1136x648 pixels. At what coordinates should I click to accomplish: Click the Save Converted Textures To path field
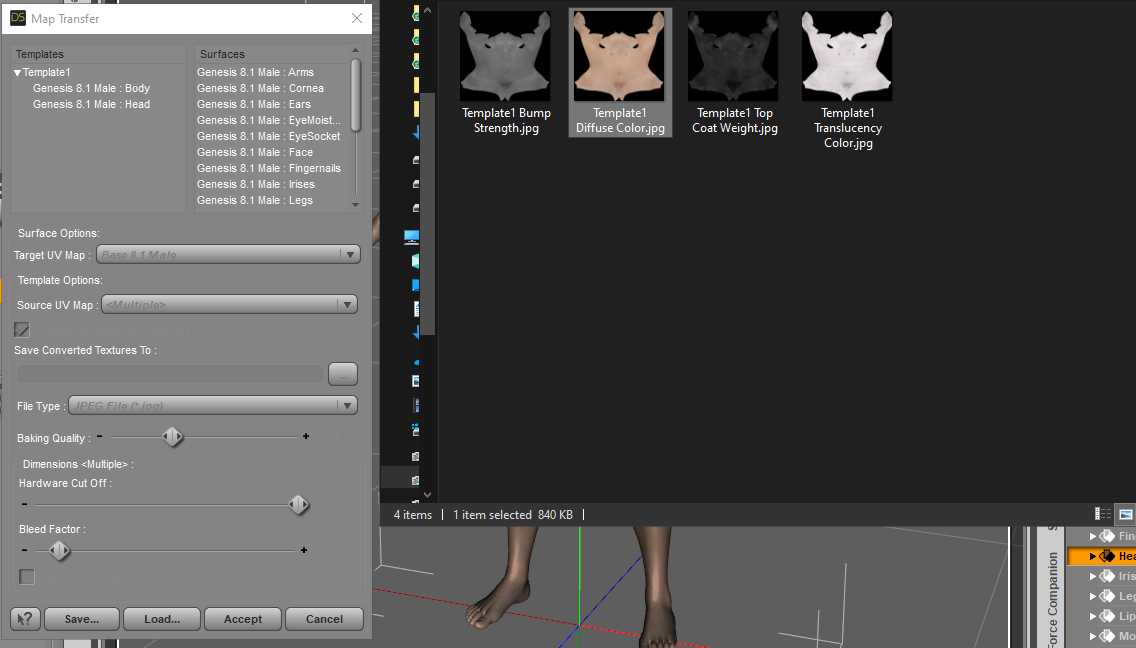[170, 374]
